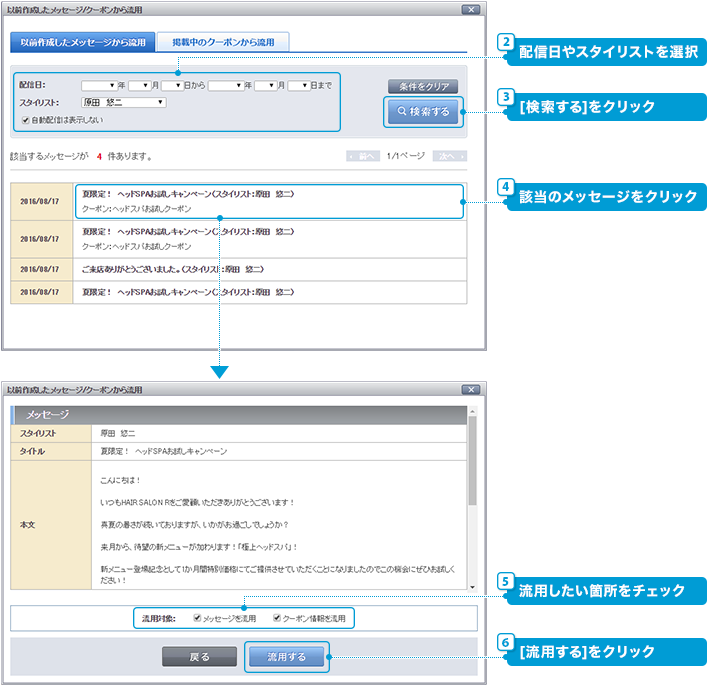Viewport: 710px width, 688px height.
Task: Toggle クーポン情報を流用 checkbox
Action: (x=277, y=618)
